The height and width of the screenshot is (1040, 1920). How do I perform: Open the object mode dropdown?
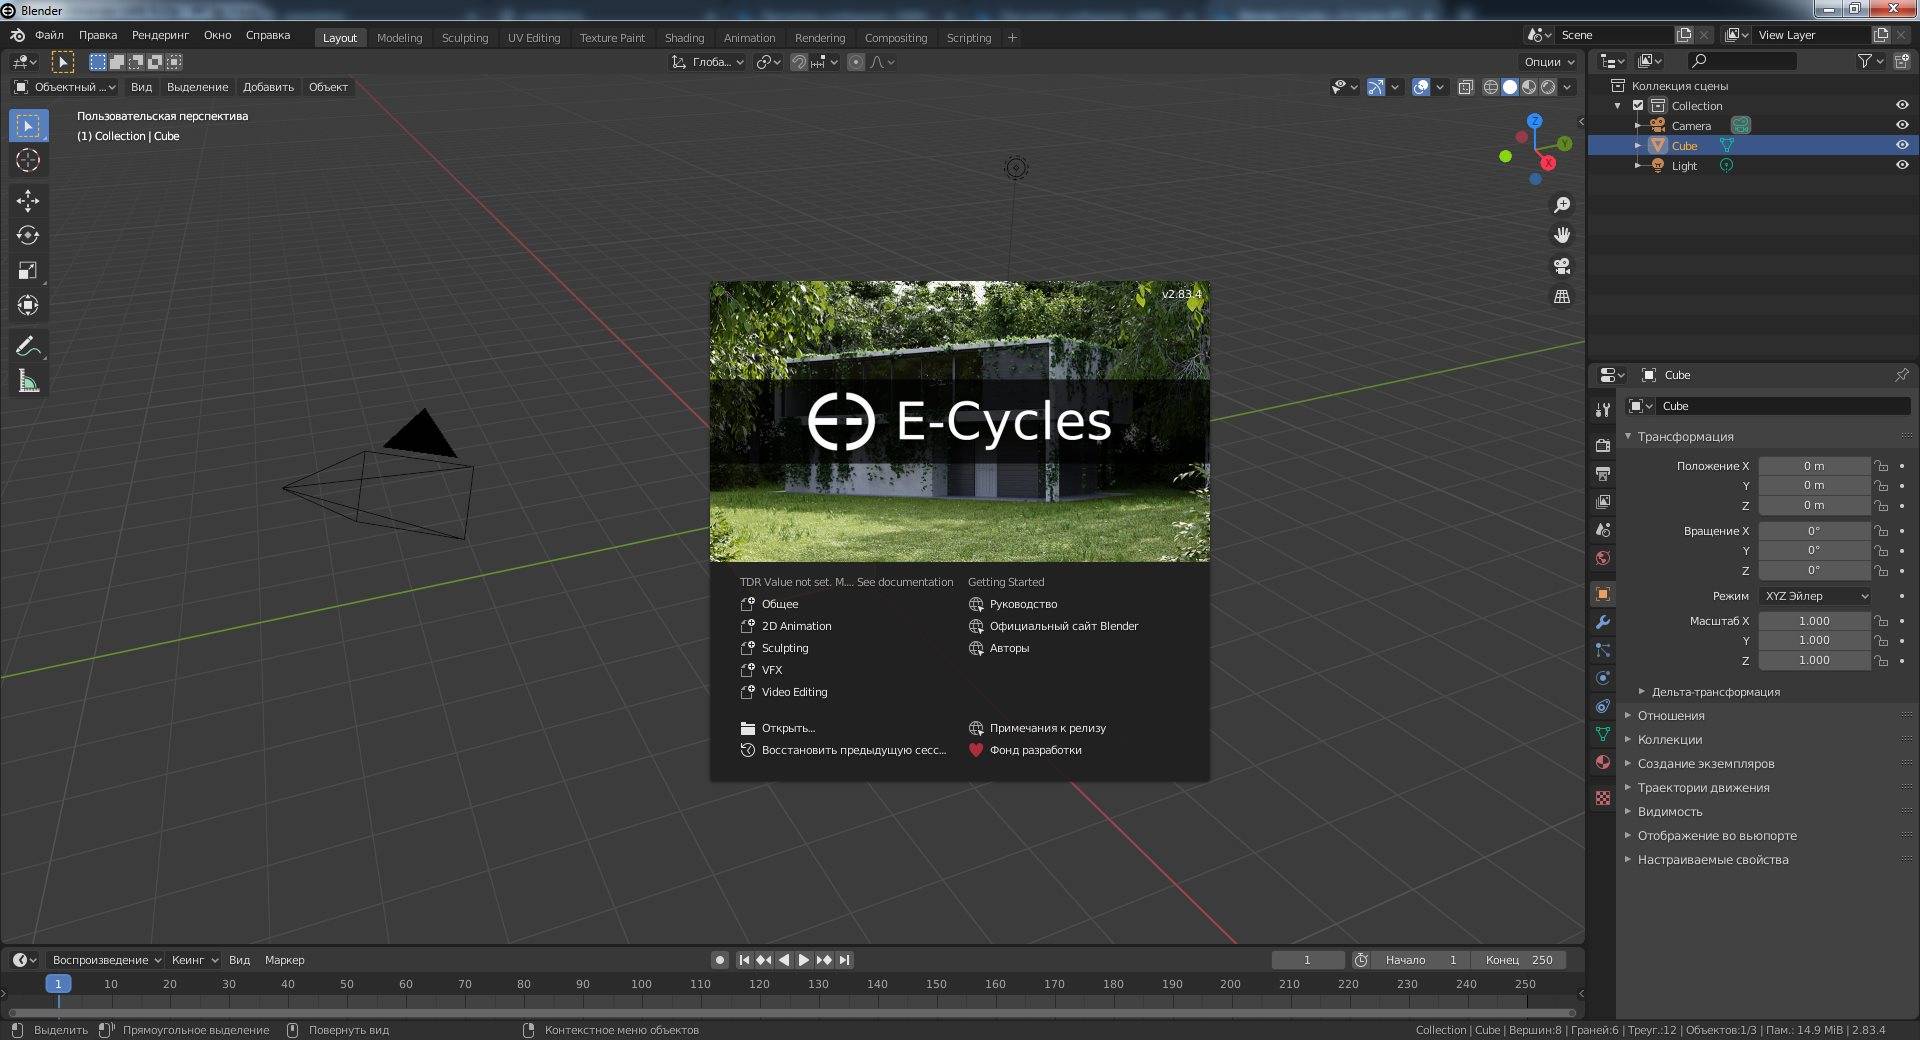(64, 87)
